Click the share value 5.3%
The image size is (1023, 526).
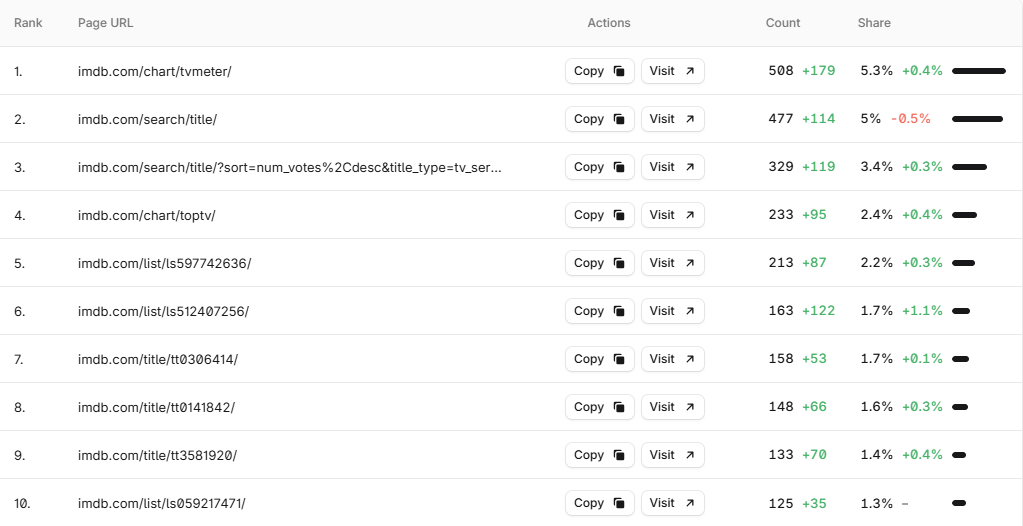[876, 70]
